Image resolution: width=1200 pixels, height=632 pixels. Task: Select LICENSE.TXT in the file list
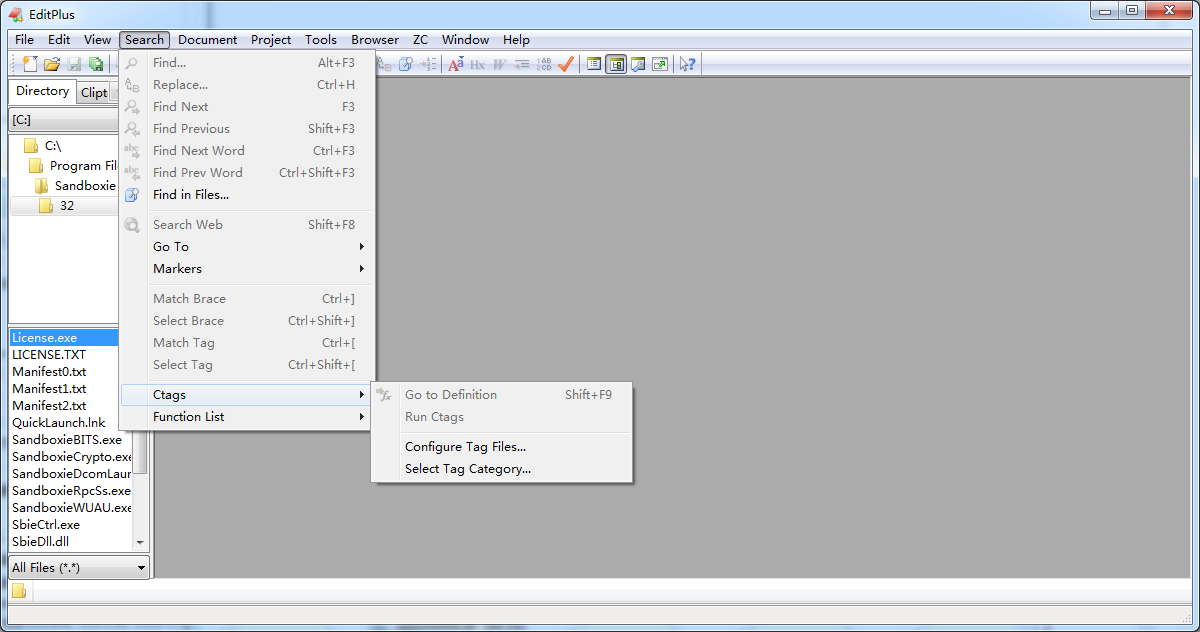point(49,355)
